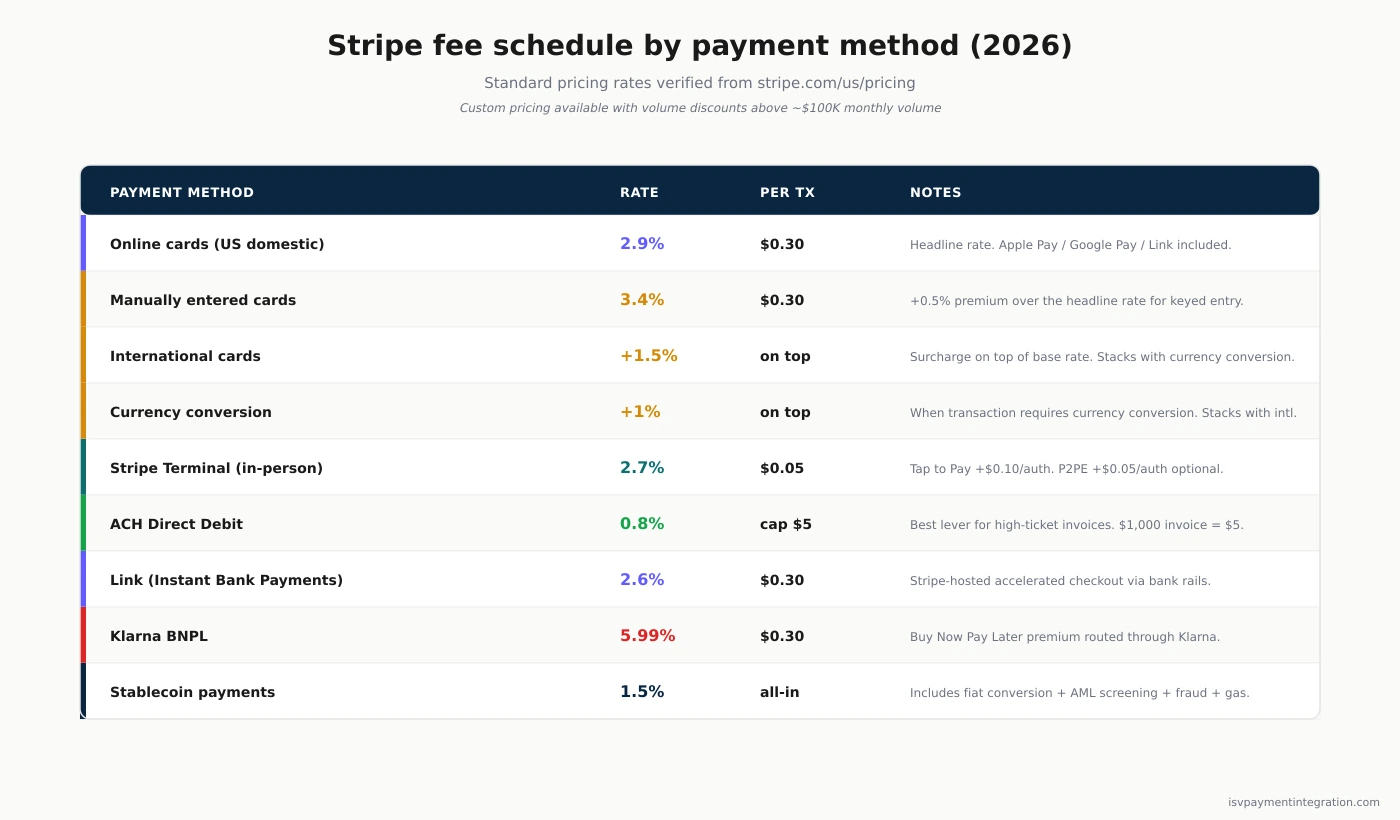Click the 'PAYMENT METHOD' column header
The height and width of the screenshot is (820, 1400).
click(182, 192)
